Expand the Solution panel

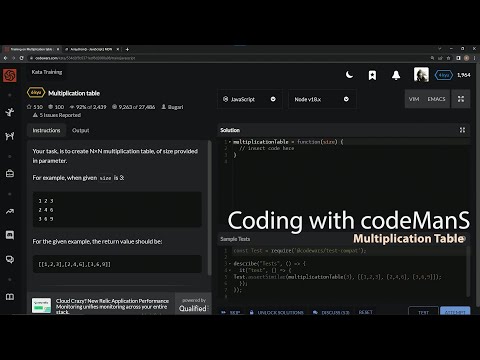pos(462,130)
